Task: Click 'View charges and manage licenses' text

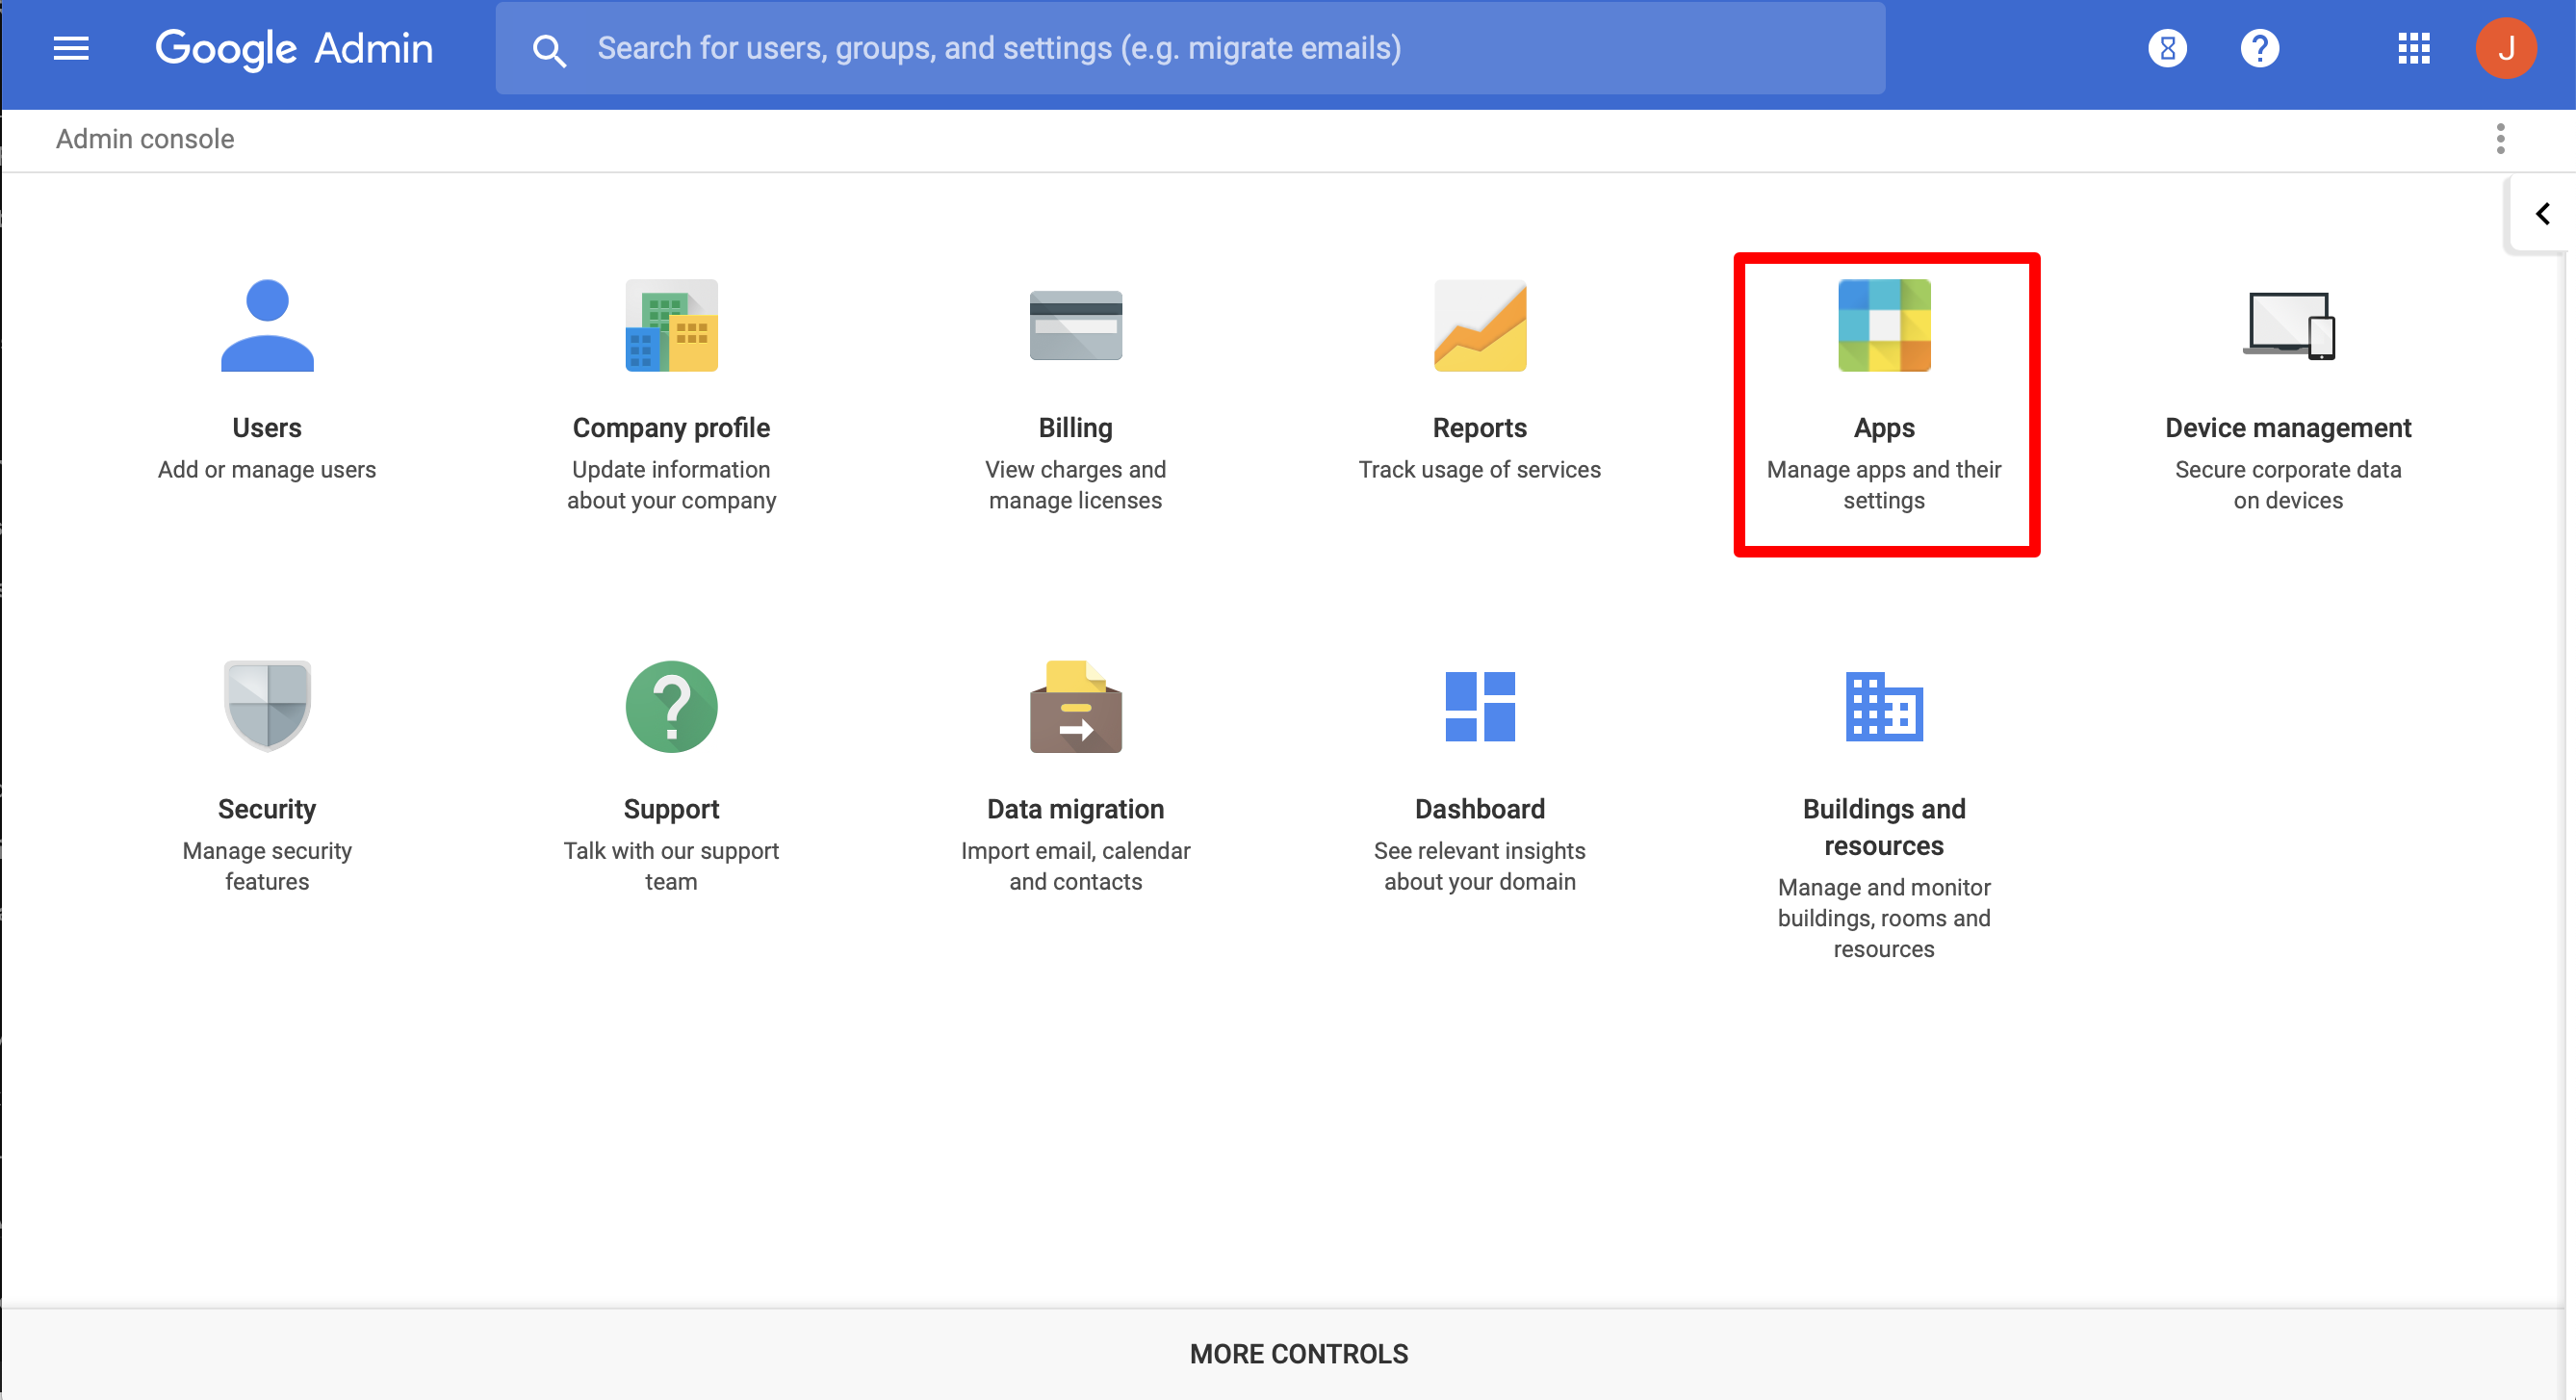Action: [1075, 485]
